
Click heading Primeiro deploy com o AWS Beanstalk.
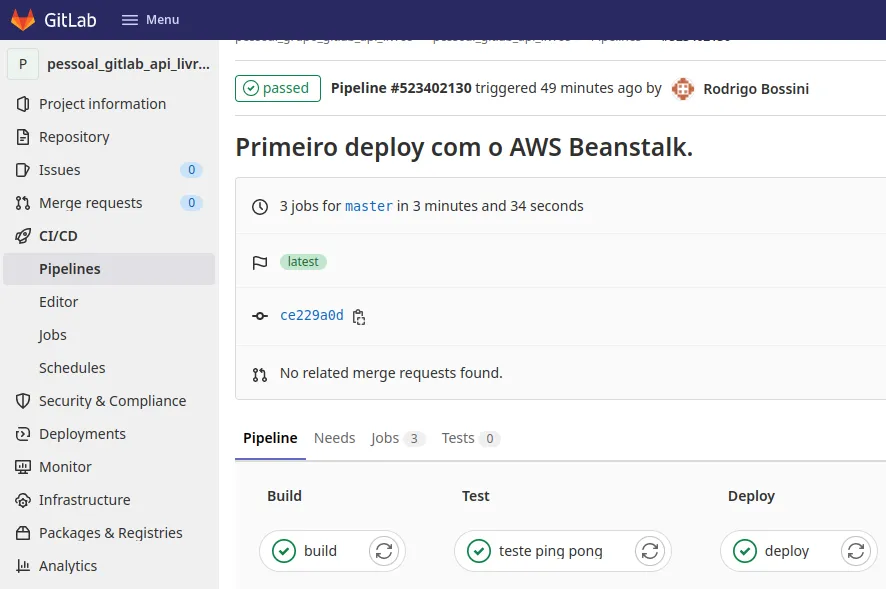[x=464, y=148]
